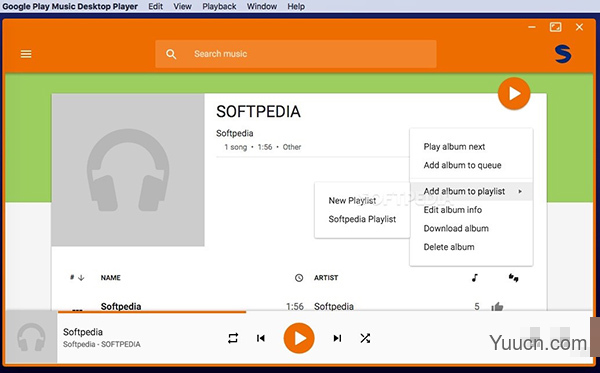Viewport: 600px width, 373px height.
Task: Click now playing title Softpedia
Action: click(x=83, y=332)
